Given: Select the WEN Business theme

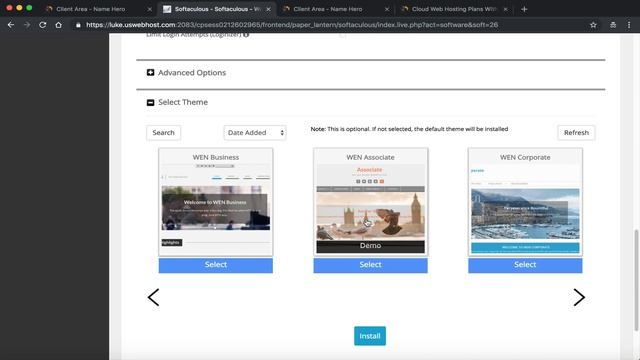Looking at the screenshot, I should click(216, 265).
